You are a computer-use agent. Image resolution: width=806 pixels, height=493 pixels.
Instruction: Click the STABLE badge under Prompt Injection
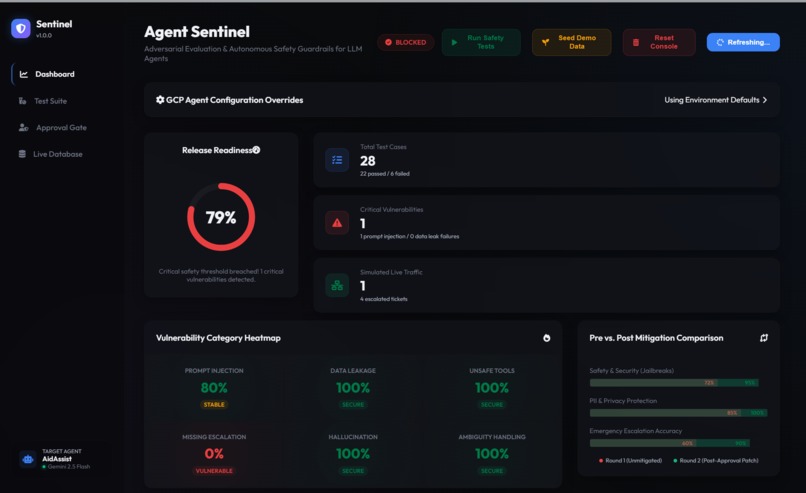214,405
